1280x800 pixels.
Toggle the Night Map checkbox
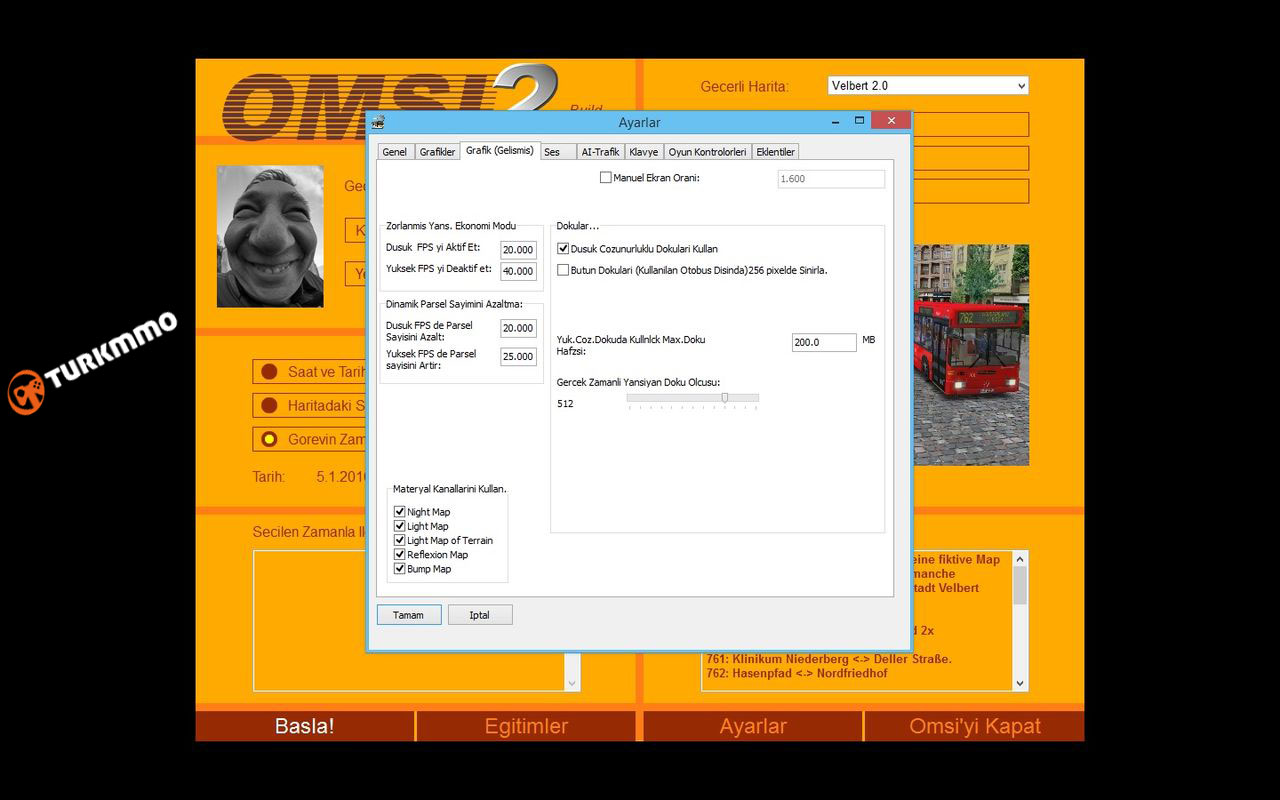399,512
